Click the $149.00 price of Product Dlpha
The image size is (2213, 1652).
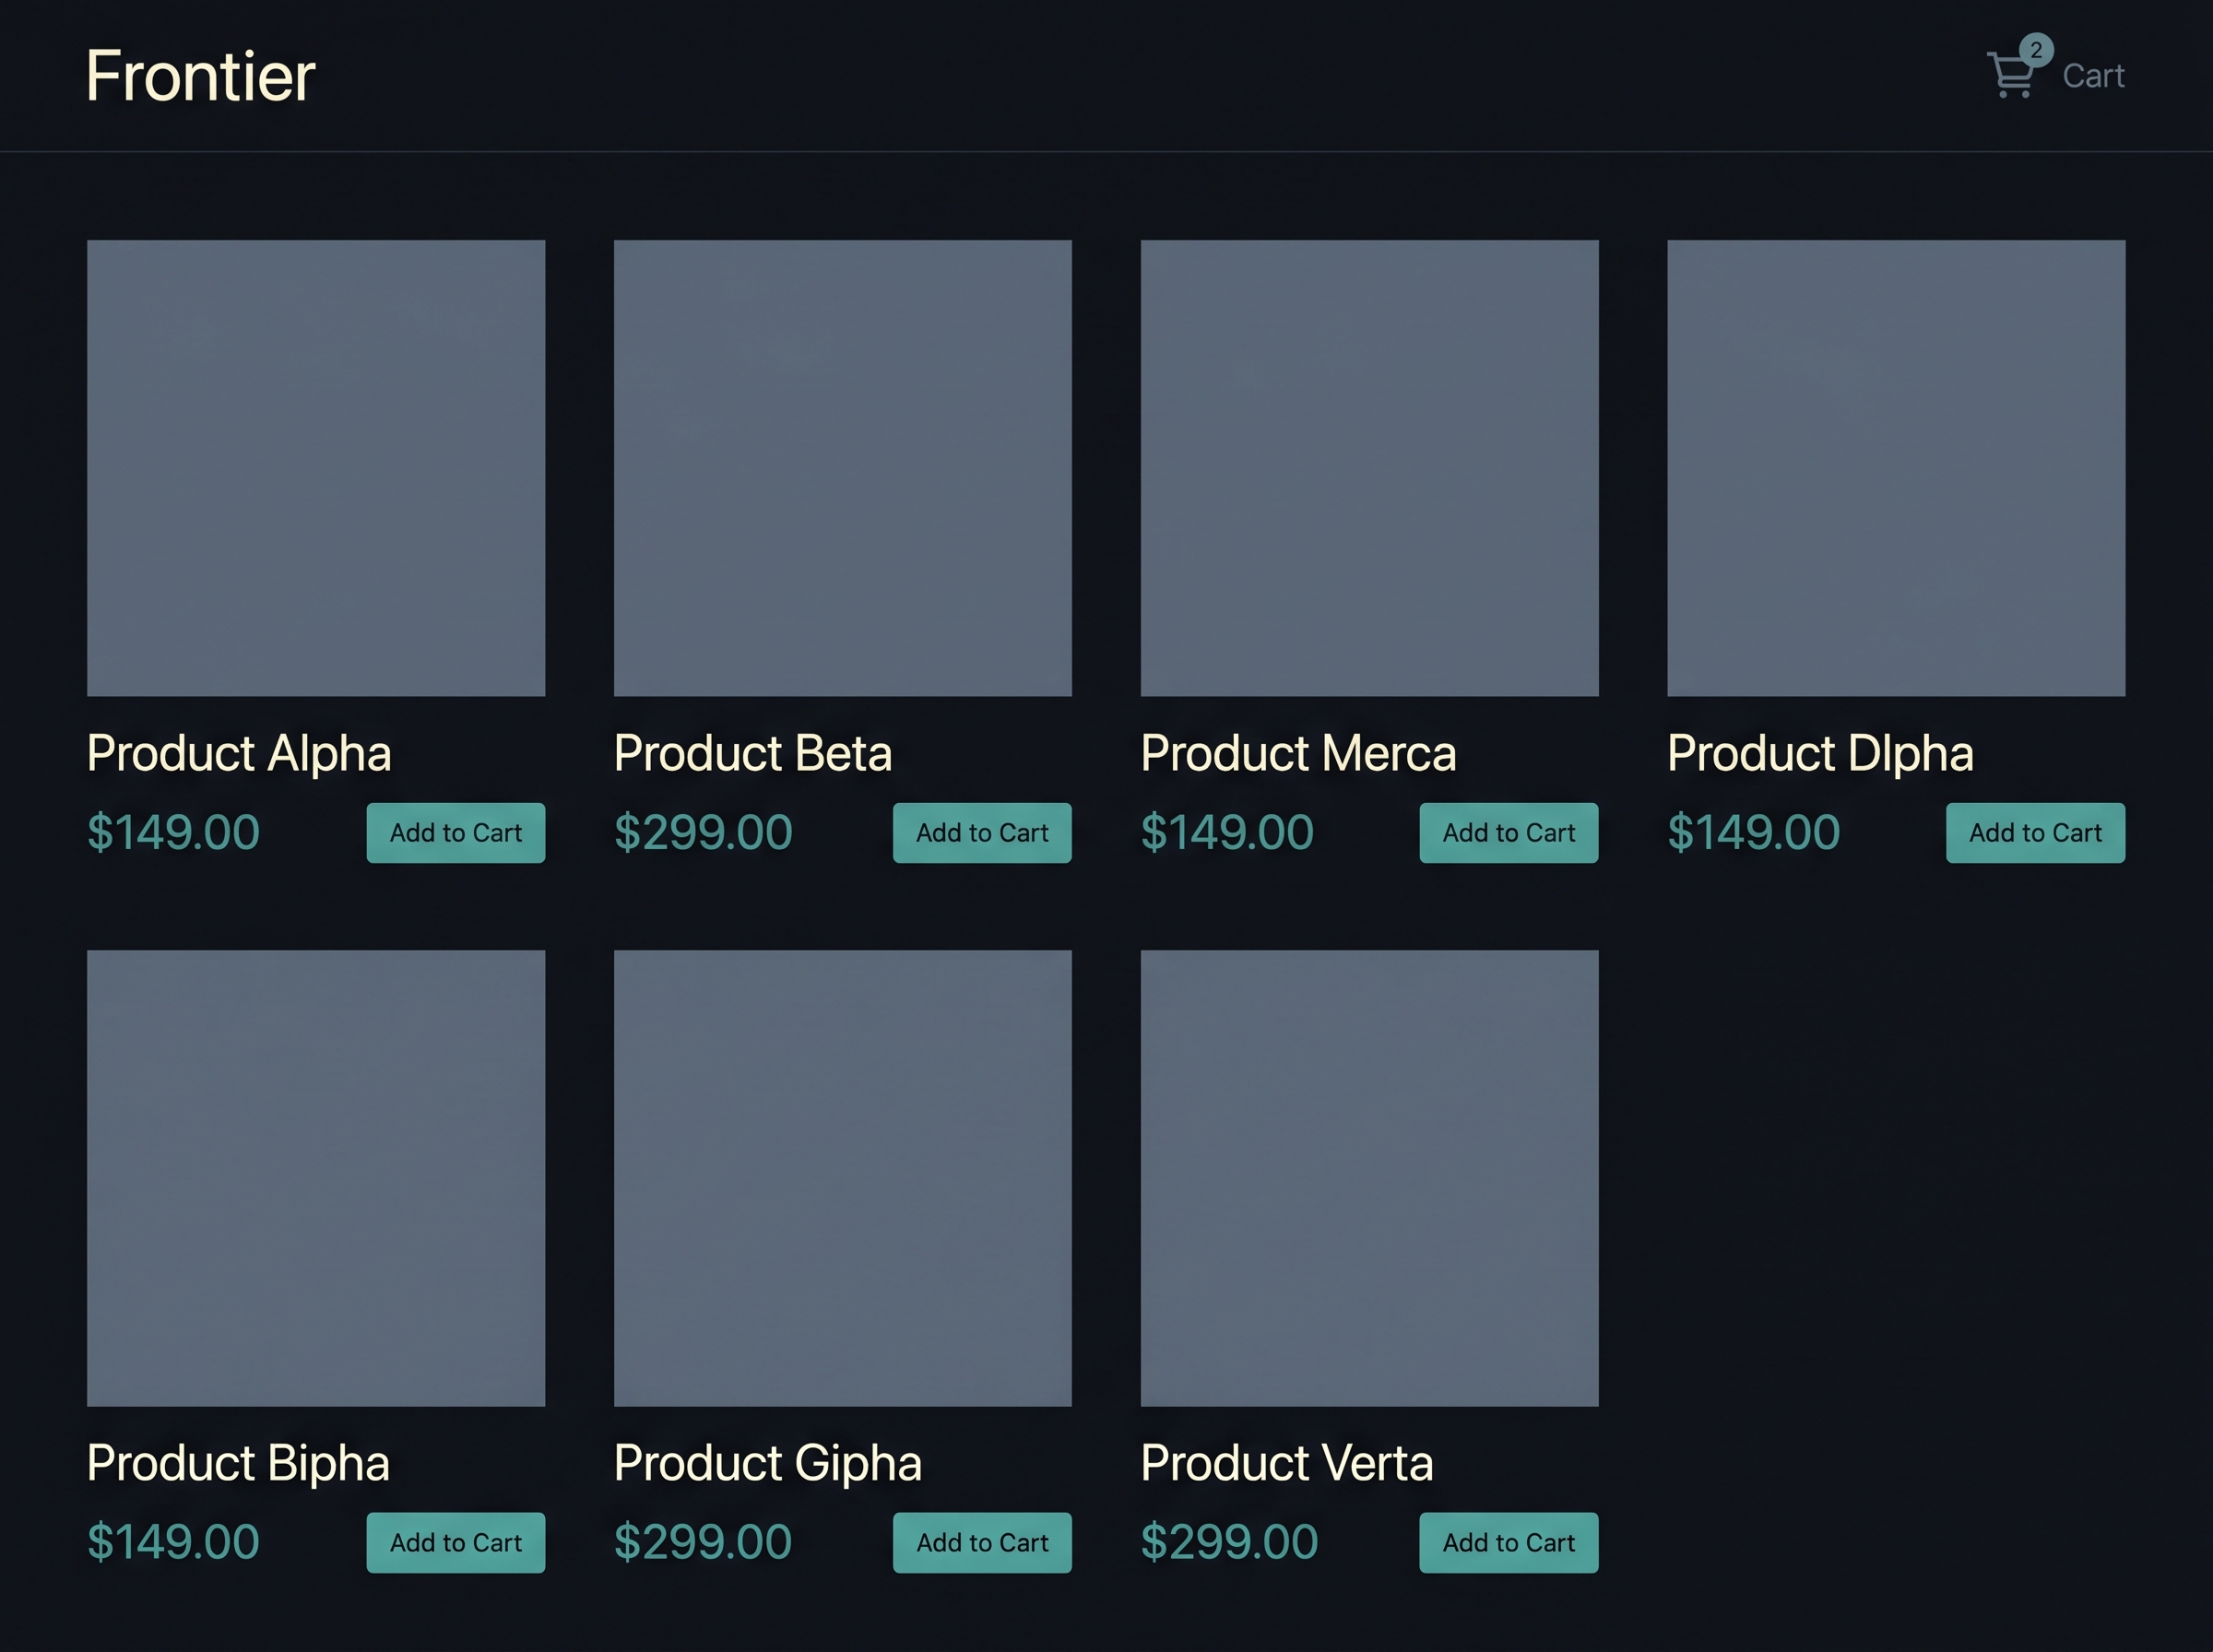tap(1753, 833)
